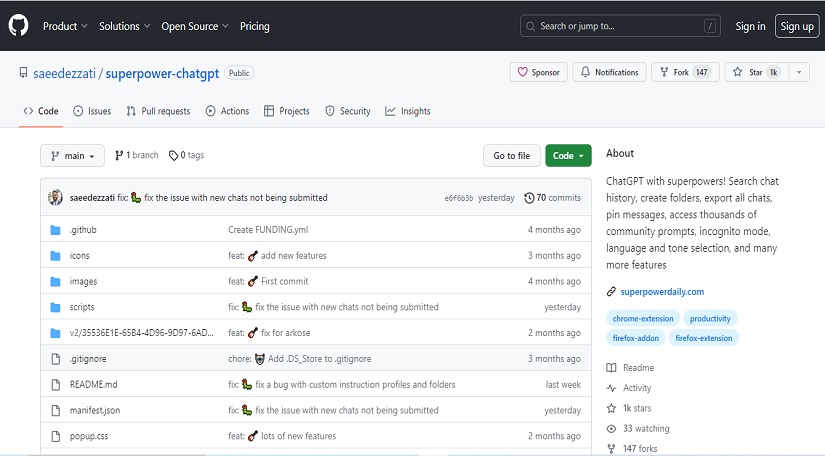Screen dimensions: 825x456
Task: Select the Code tab
Action: (x=41, y=111)
